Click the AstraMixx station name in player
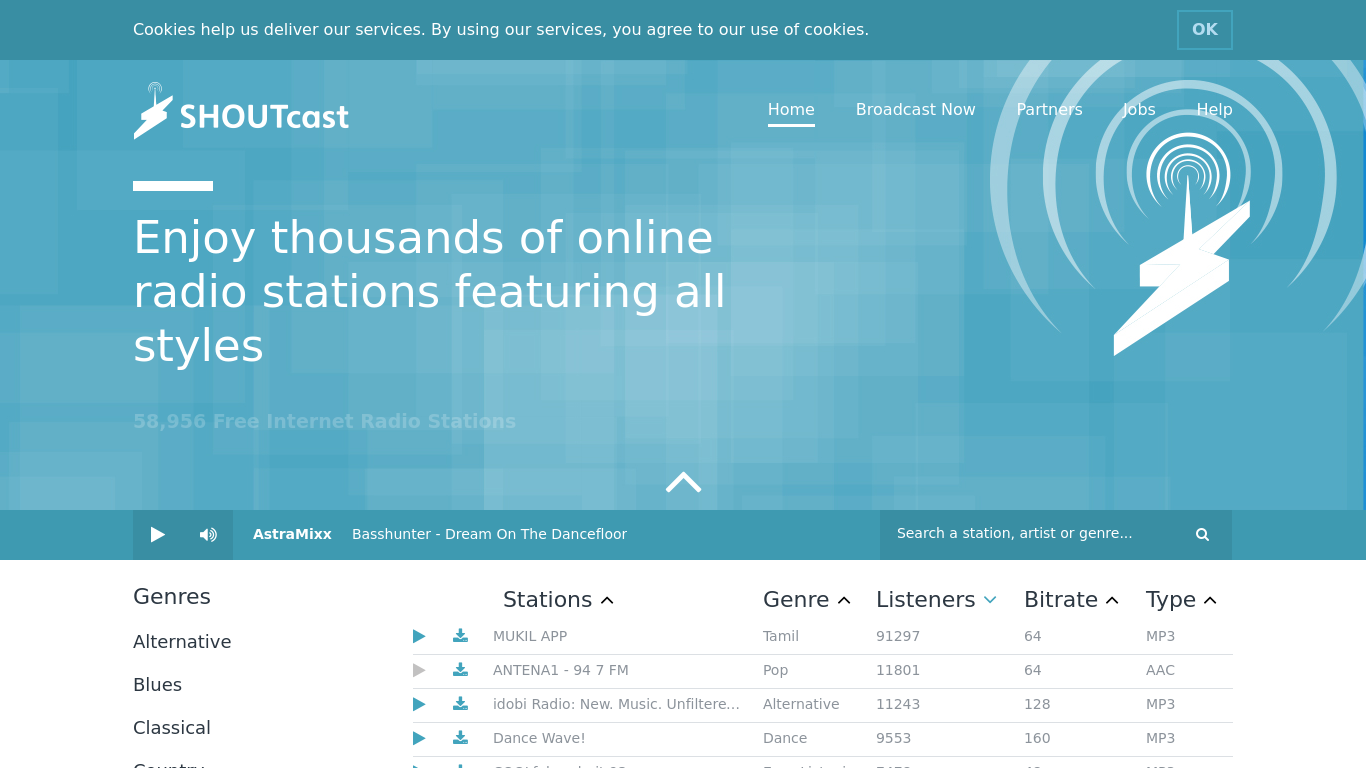This screenshot has width=1366, height=768. 292,534
